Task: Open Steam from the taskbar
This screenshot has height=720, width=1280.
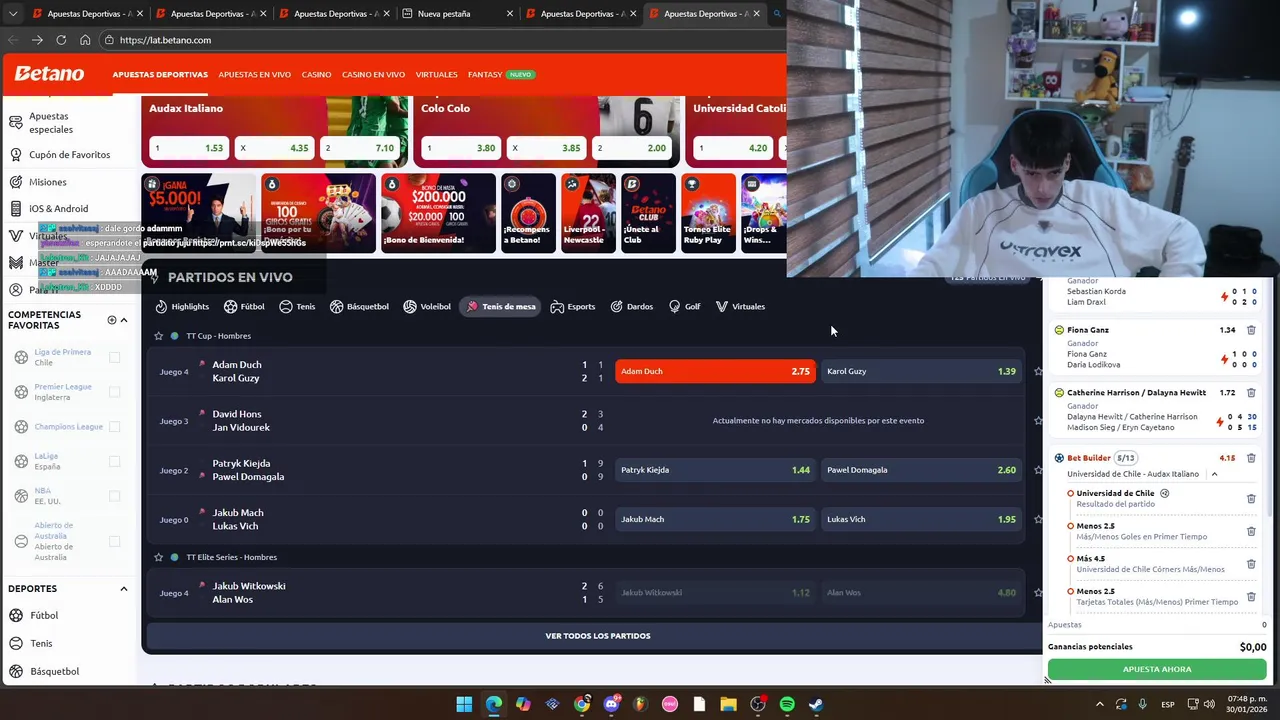Action: [x=816, y=704]
